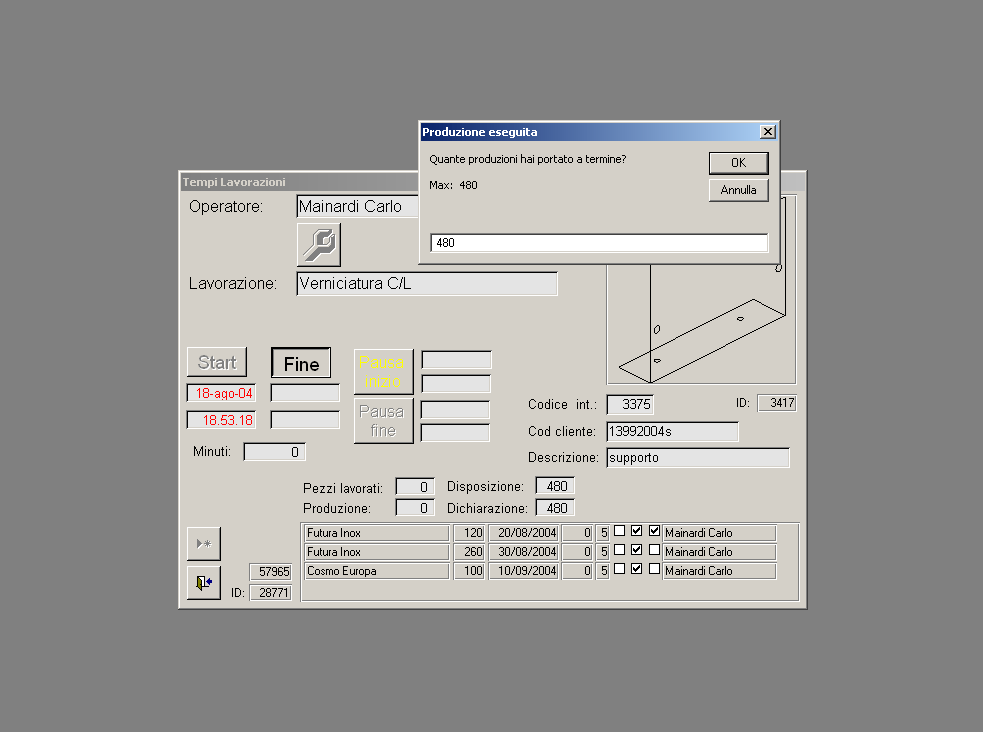Toggle first checkbox in Futura Inox 260 row
Image resolution: width=983 pixels, height=732 pixels.
tap(619, 550)
